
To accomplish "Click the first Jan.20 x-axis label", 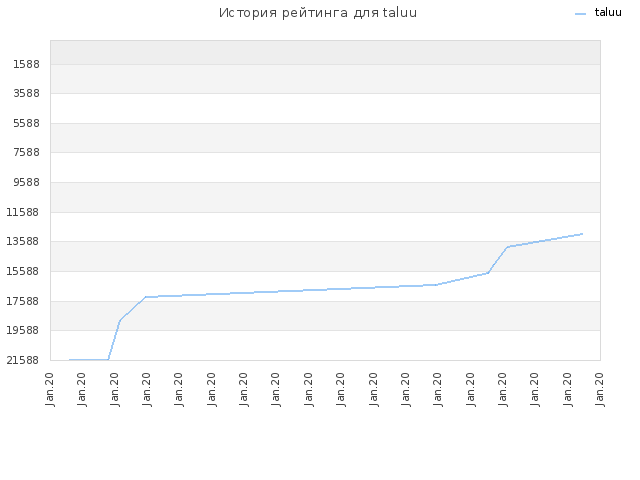I will (50, 389).
